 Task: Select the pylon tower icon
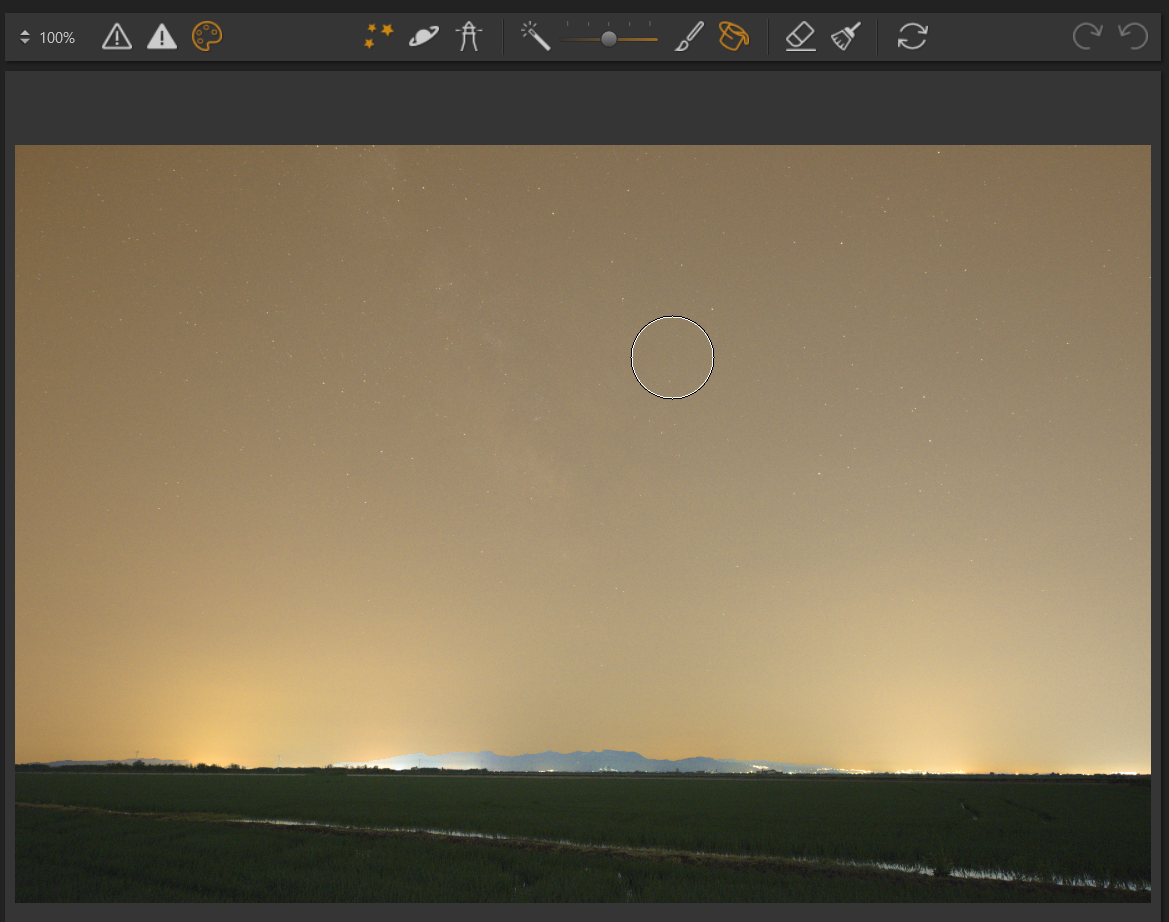tap(469, 36)
